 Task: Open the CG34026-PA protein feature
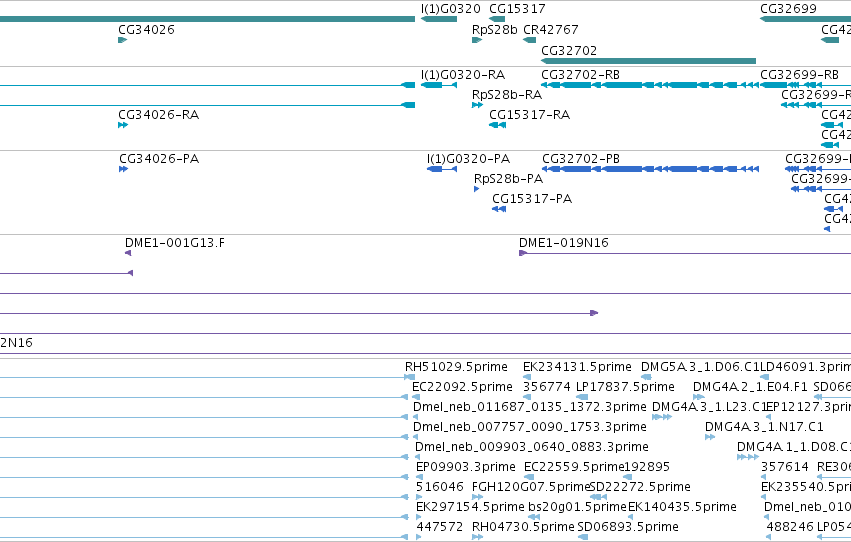coord(123,169)
